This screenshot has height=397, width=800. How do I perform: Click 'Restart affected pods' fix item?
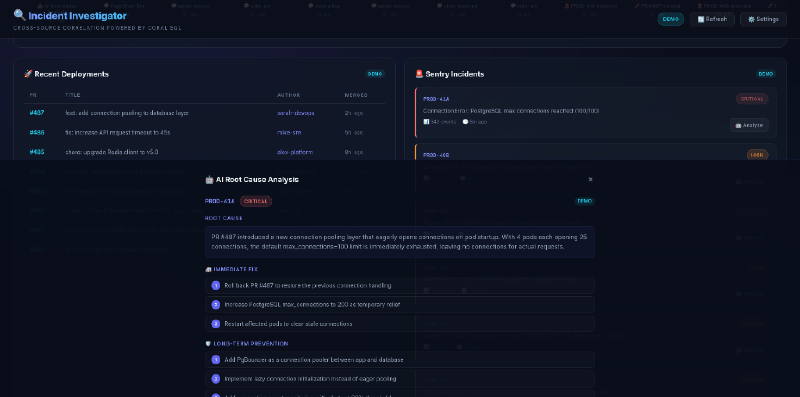[400, 324]
